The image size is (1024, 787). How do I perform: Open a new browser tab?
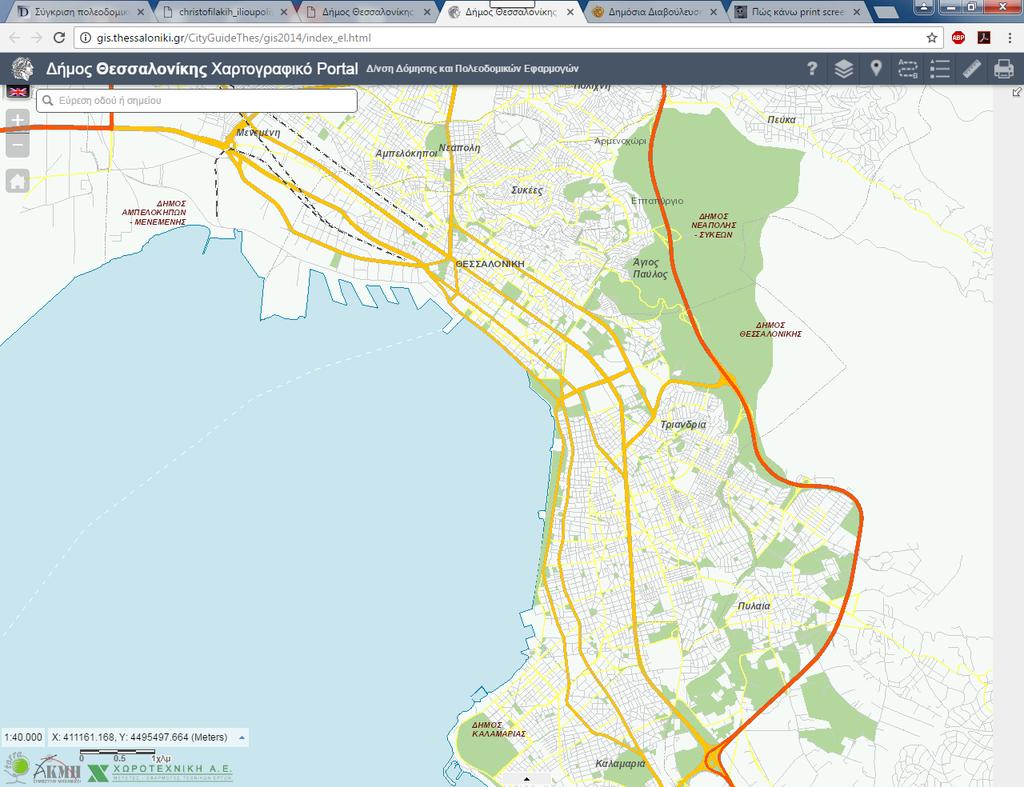tap(886, 12)
